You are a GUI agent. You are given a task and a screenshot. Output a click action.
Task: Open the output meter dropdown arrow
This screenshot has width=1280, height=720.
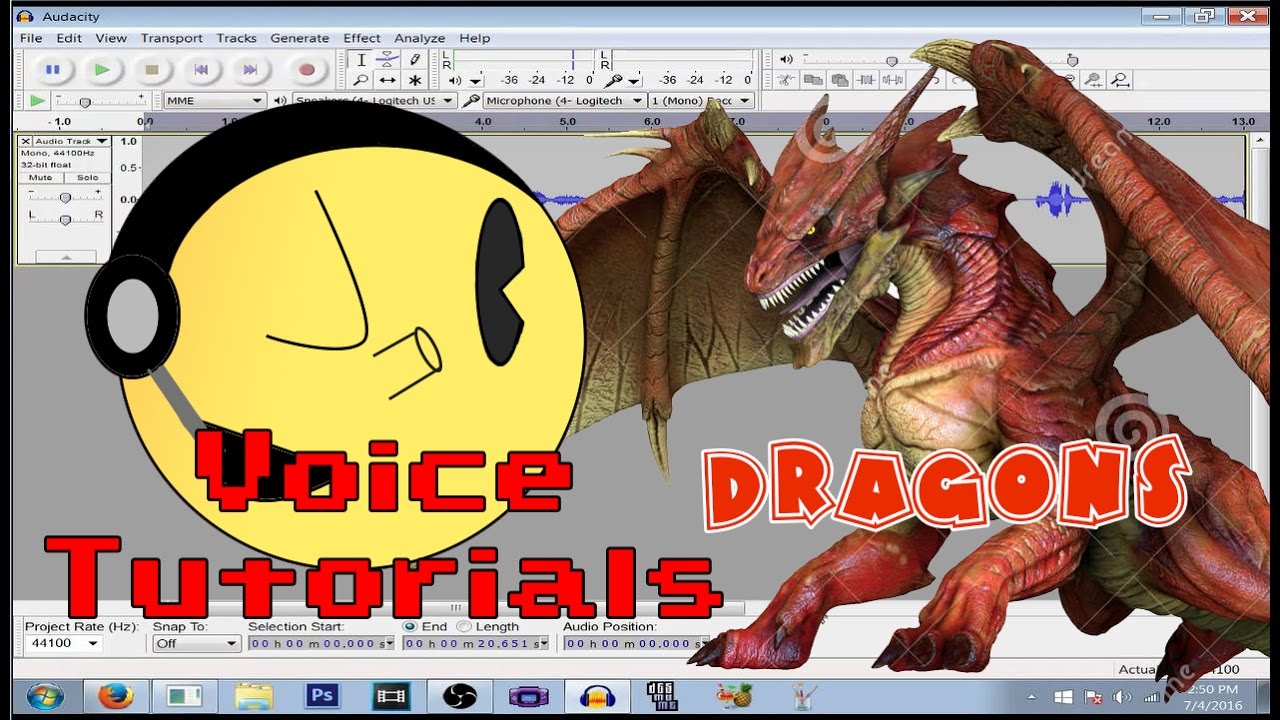[475, 81]
